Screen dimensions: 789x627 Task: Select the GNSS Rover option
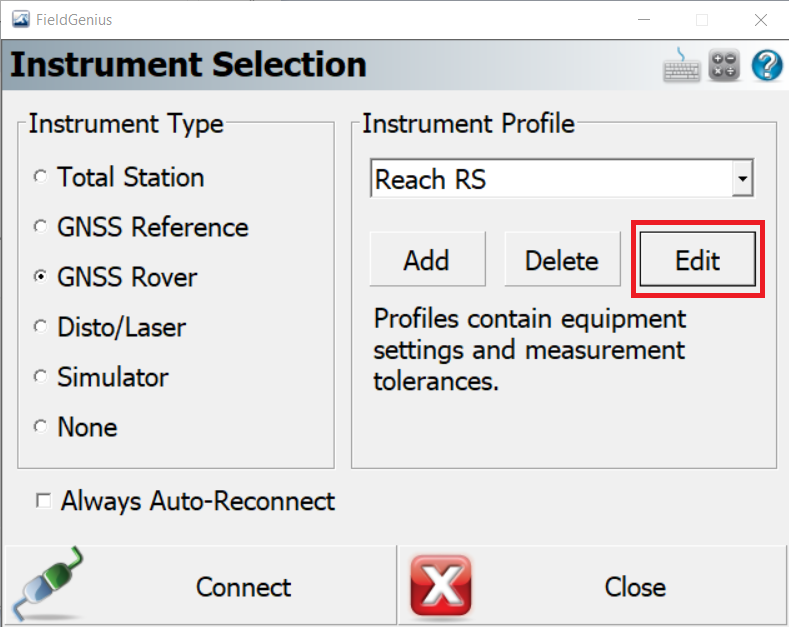point(40,276)
